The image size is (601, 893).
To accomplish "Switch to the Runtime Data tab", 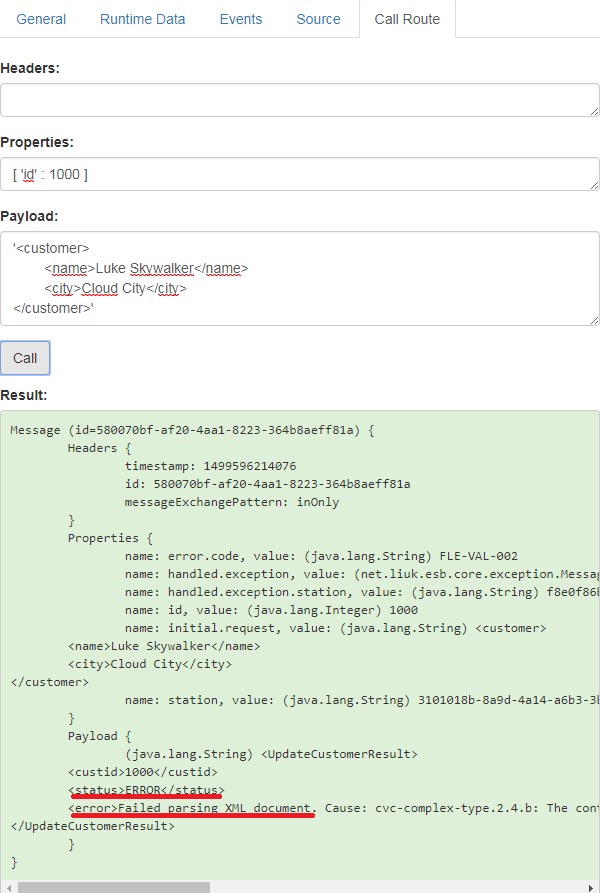I will click(142, 19).
